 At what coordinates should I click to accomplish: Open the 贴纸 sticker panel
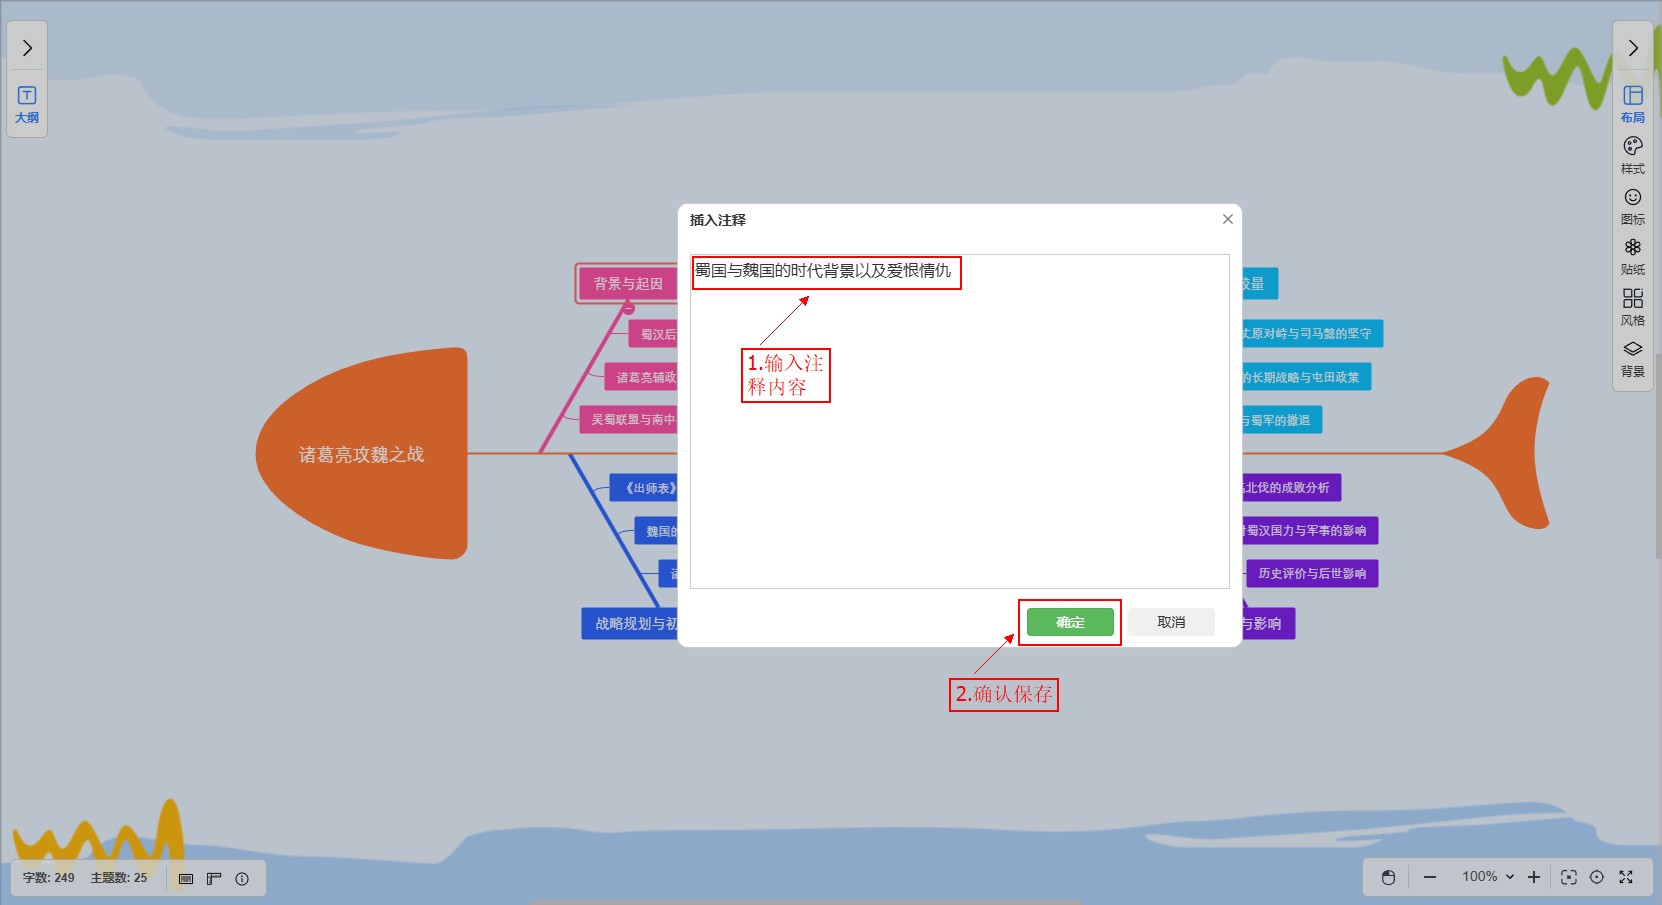tap(1632, 255)
